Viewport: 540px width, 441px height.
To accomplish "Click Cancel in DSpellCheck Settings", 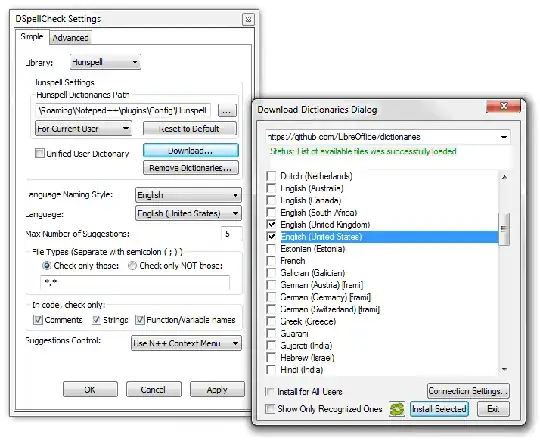I will pyautogui.click(x=154, y=389).
